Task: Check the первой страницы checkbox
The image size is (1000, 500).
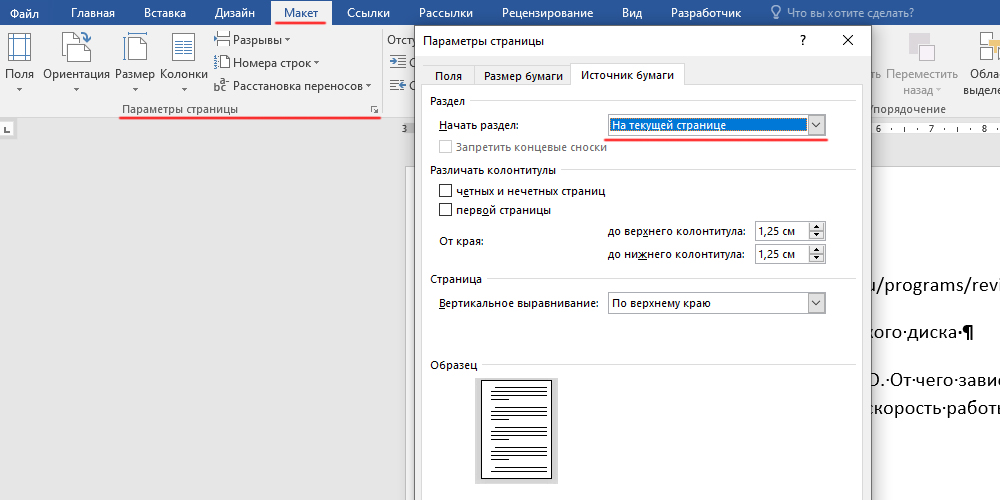Action: [x=446, y=210]
